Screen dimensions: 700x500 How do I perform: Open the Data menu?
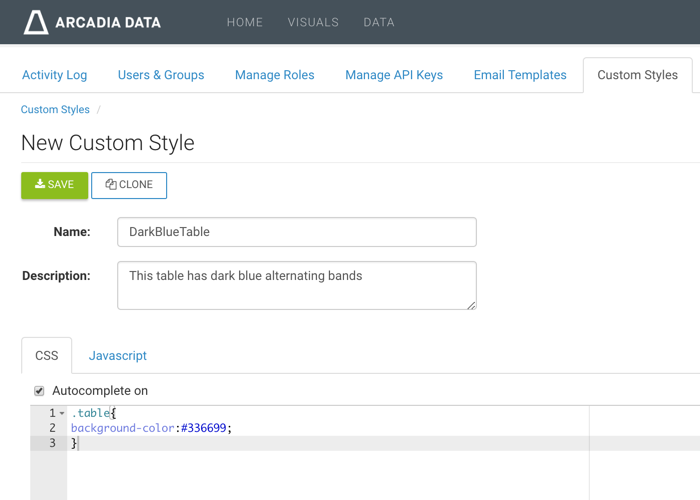[x=378, y=22]
